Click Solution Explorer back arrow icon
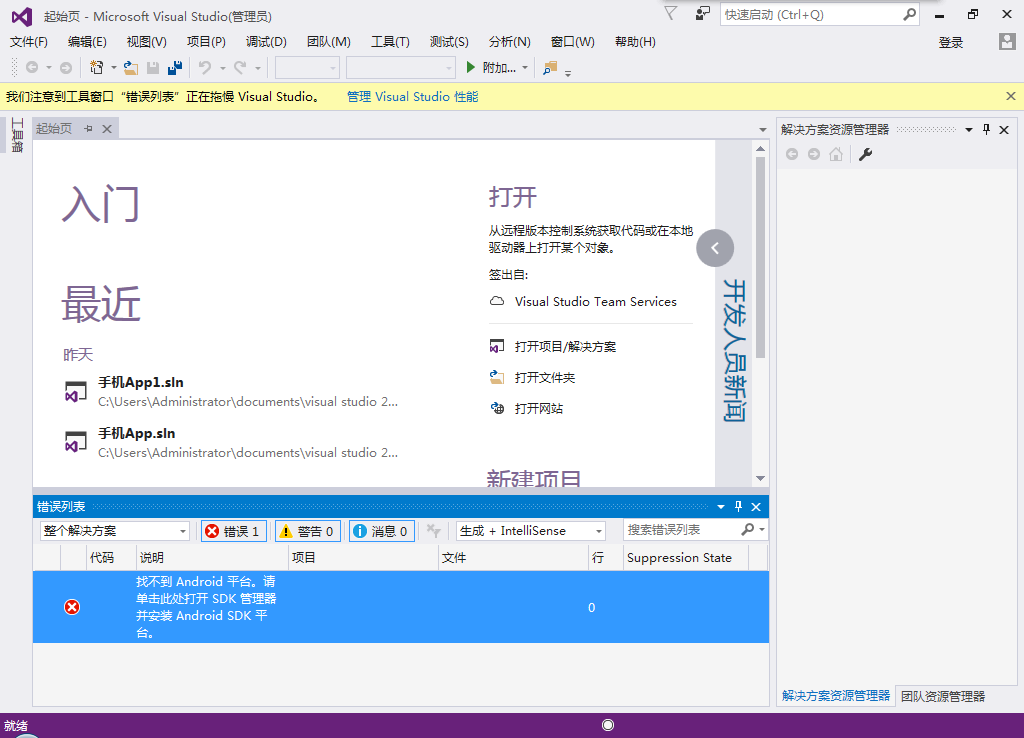Viewport: 1024px width, 738px height. click(792, 154)
